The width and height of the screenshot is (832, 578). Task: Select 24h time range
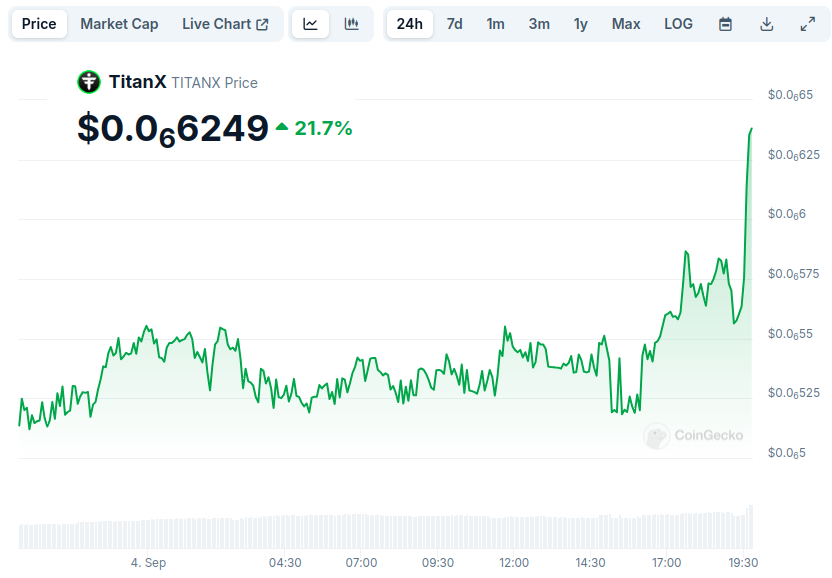[410, 24]
